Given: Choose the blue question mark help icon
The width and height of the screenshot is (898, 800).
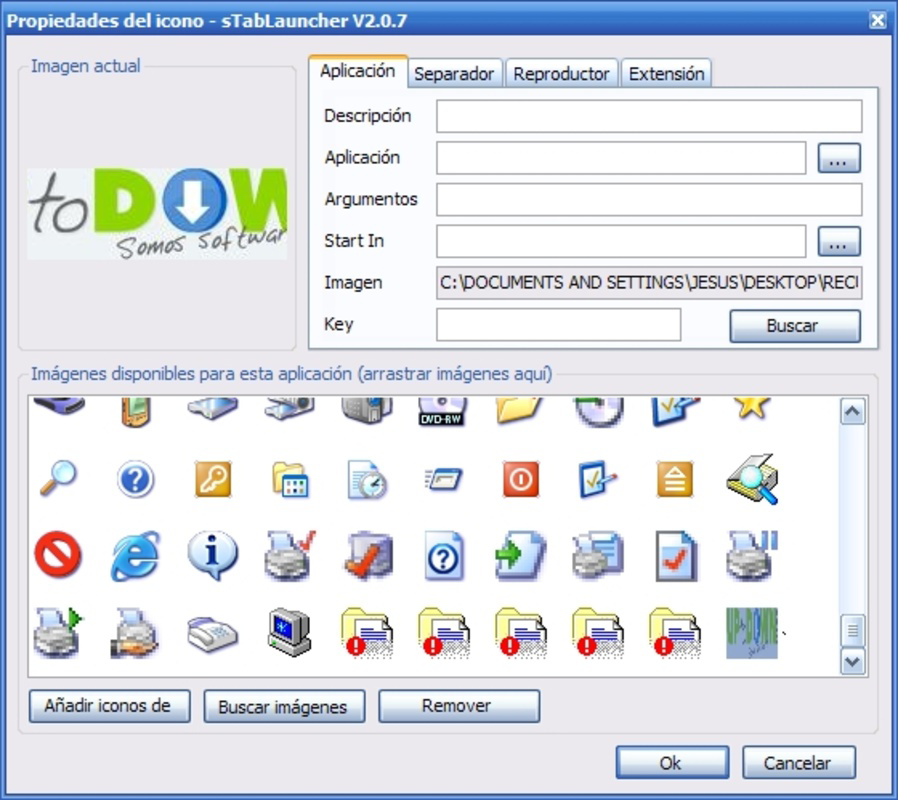Looking at the screenshot, I should click(134, 480).
